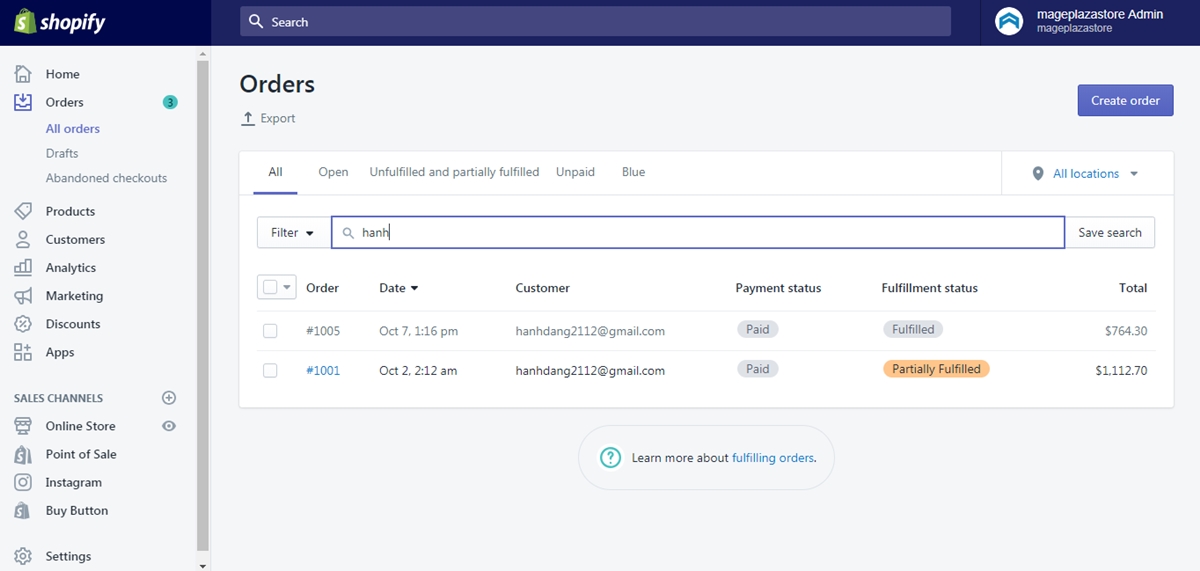The width and height of the screenshot is (1200, 571).
Task: Click the Create order button
Action: pos(1125,100)
